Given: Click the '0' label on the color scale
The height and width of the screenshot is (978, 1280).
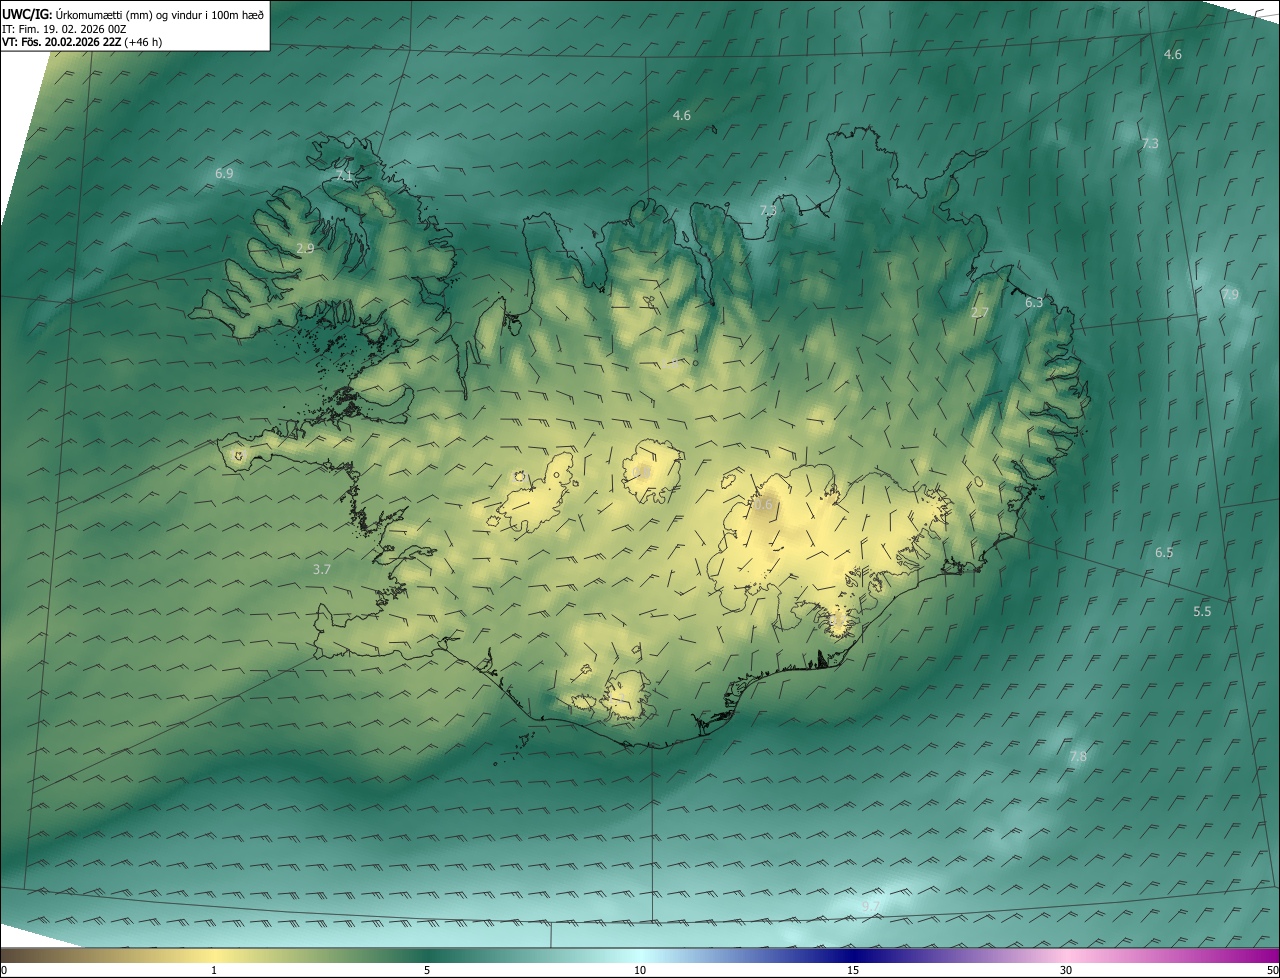Looking at the screenshot, I should [4, 970].
